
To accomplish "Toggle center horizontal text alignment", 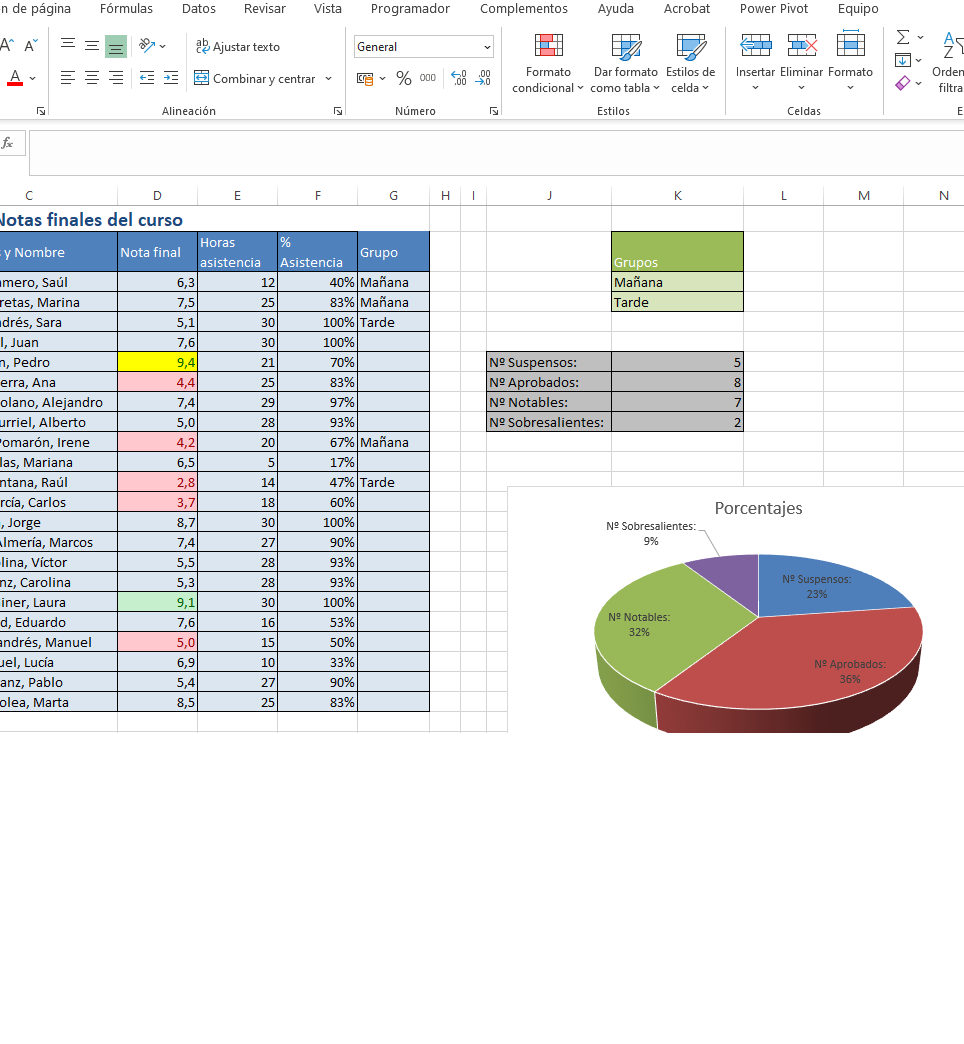I will point(92,78).
